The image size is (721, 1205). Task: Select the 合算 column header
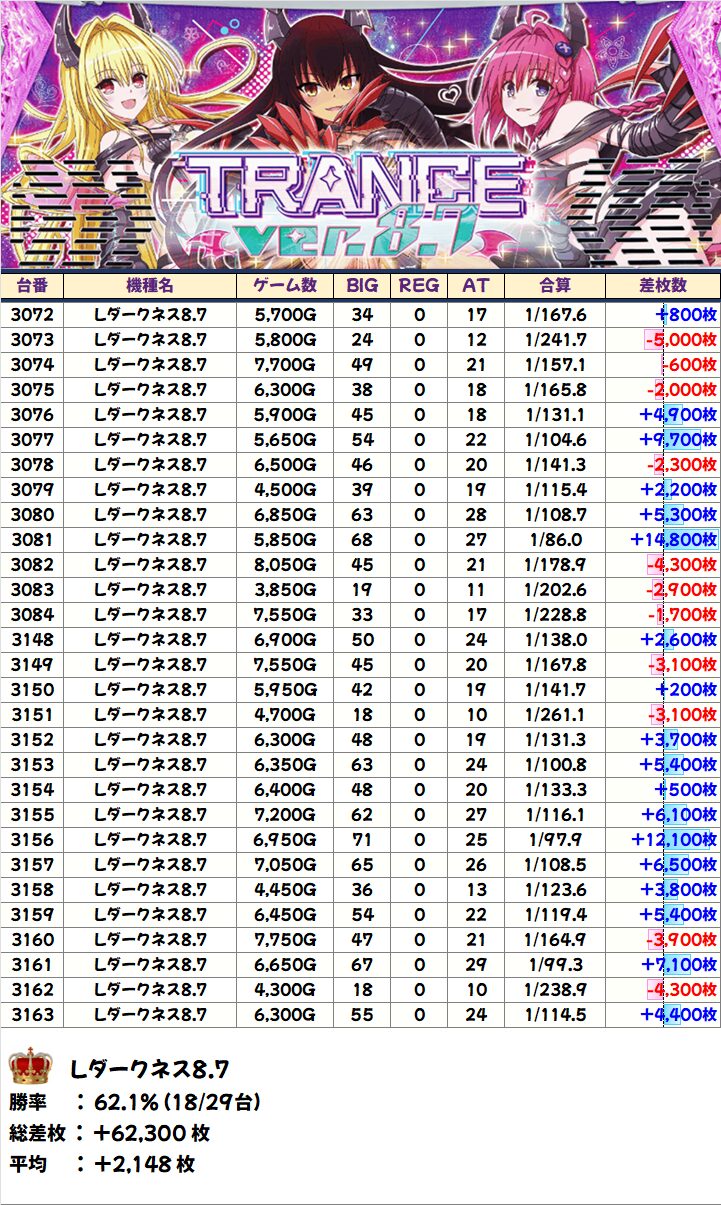click(554, 285)
